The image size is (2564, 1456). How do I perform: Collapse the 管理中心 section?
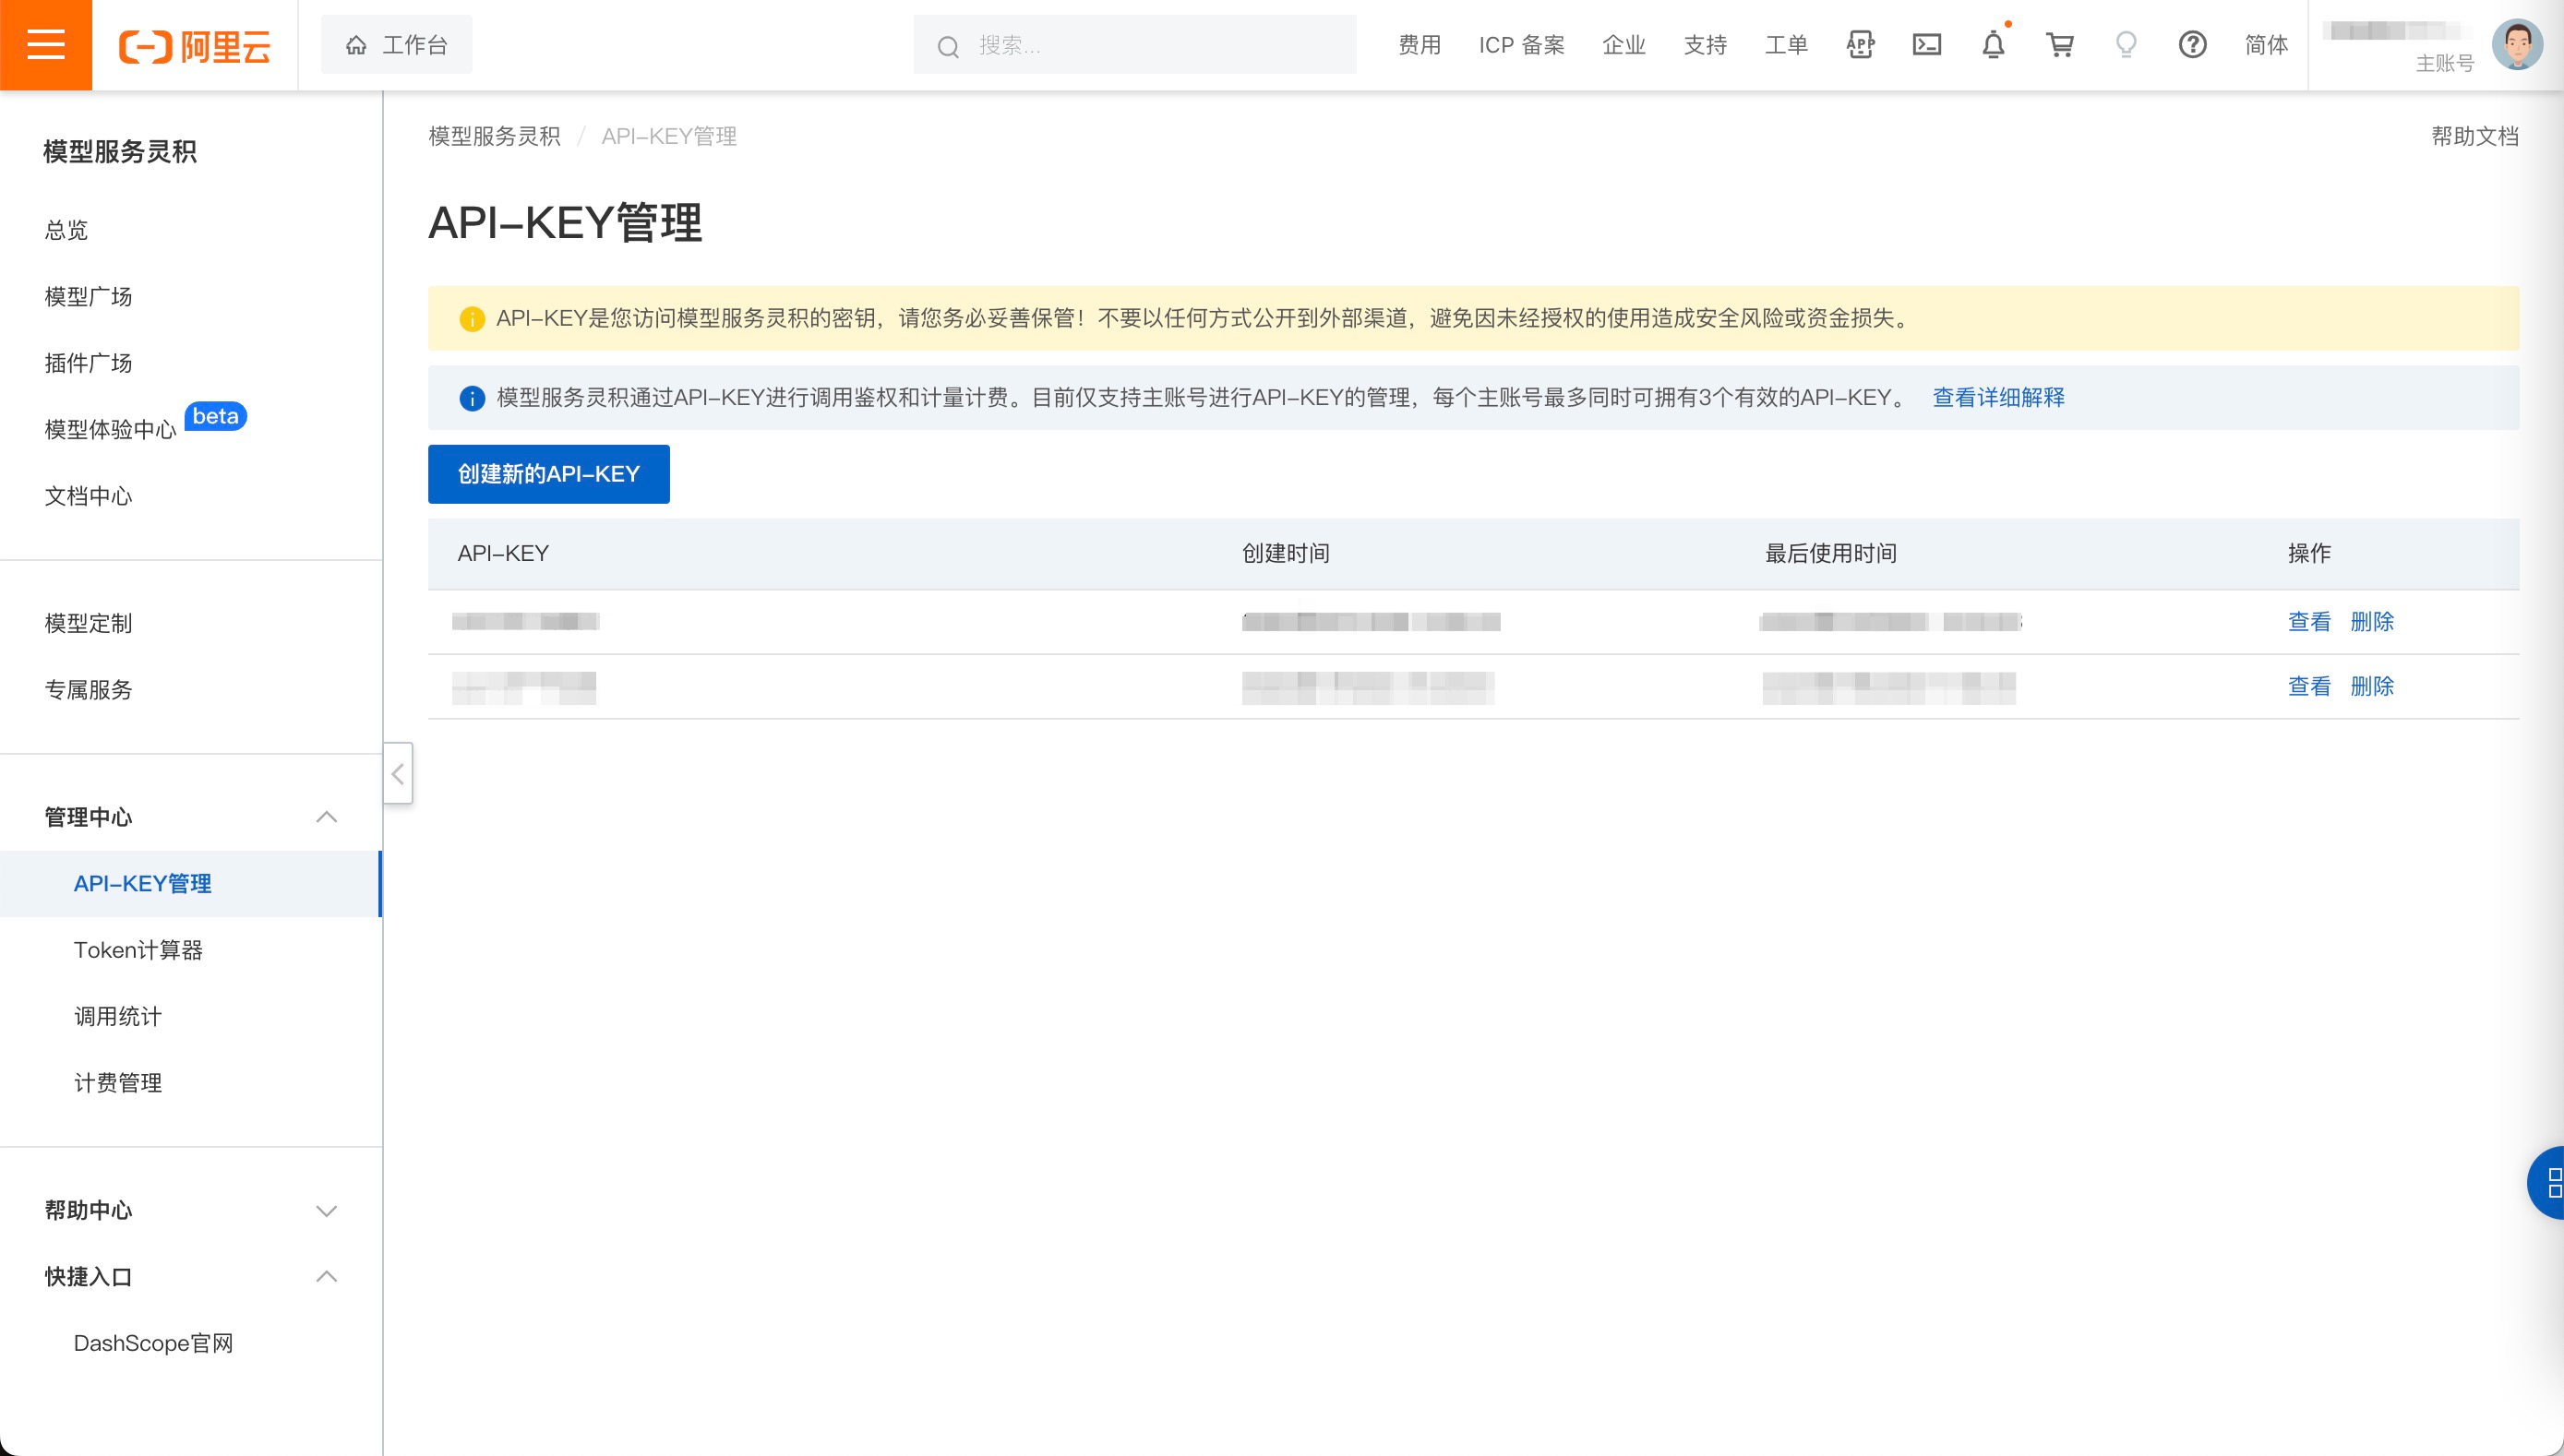point(326,817)
